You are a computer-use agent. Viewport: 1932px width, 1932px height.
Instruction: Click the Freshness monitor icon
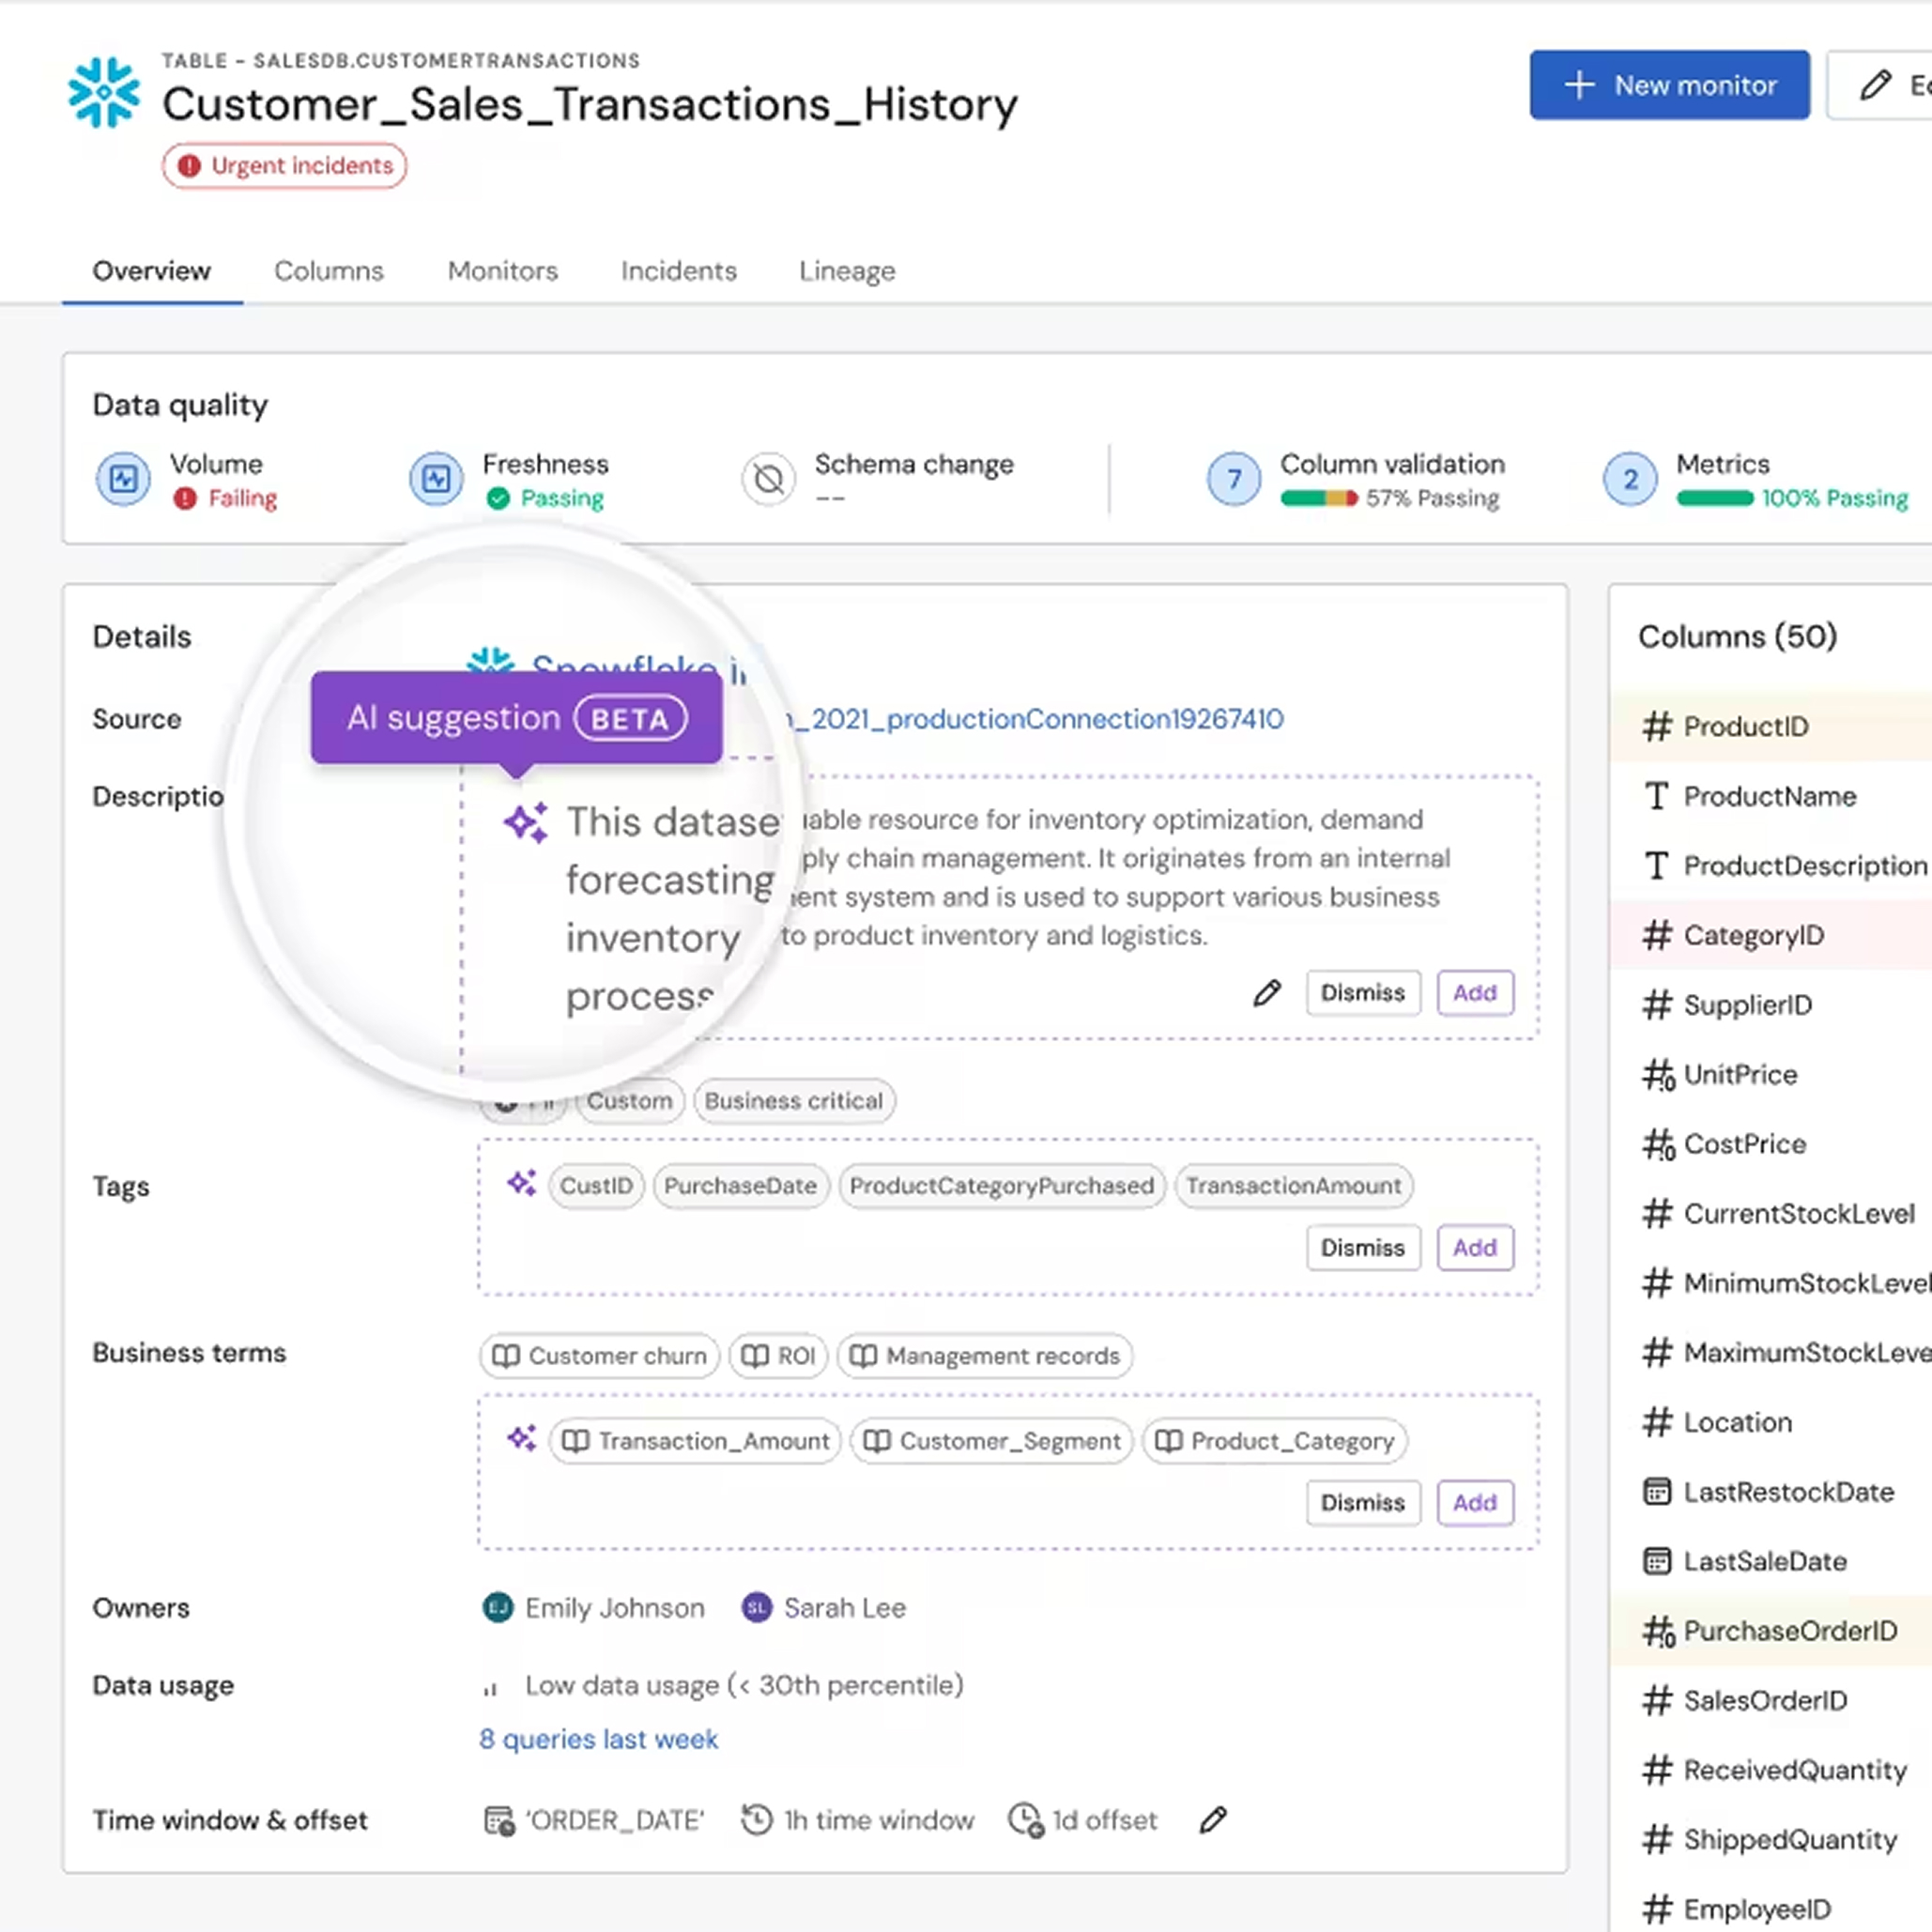[x=436, y=479]
